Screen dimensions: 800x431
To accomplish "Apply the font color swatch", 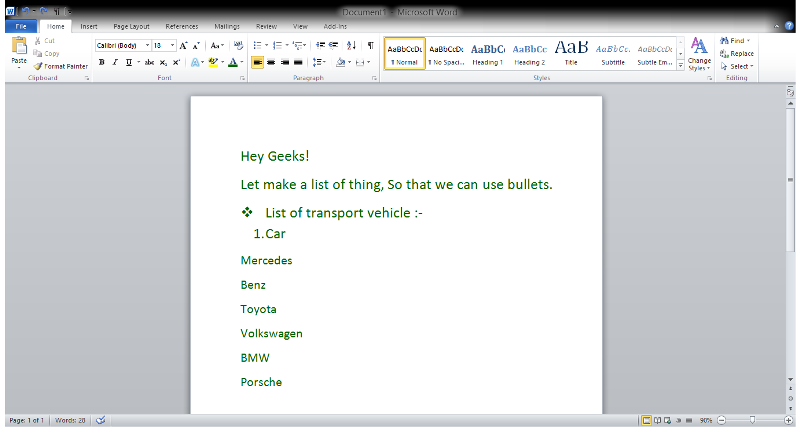I will tap(233, 62).
